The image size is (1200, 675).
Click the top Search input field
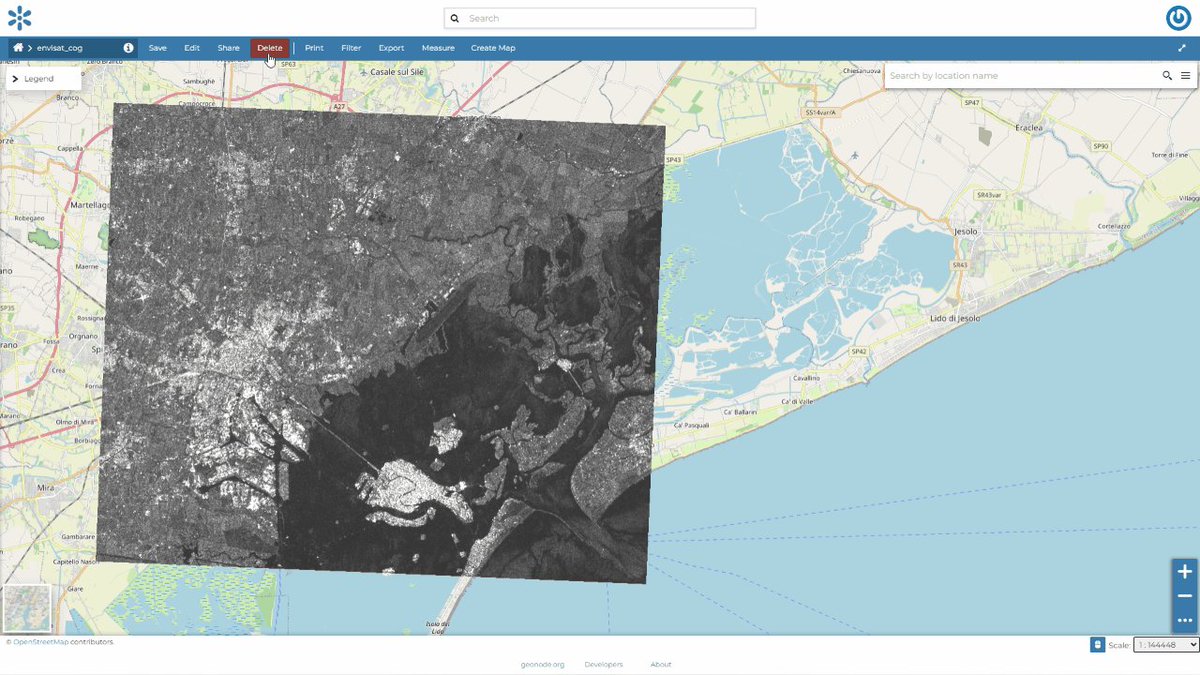[600, 18]
